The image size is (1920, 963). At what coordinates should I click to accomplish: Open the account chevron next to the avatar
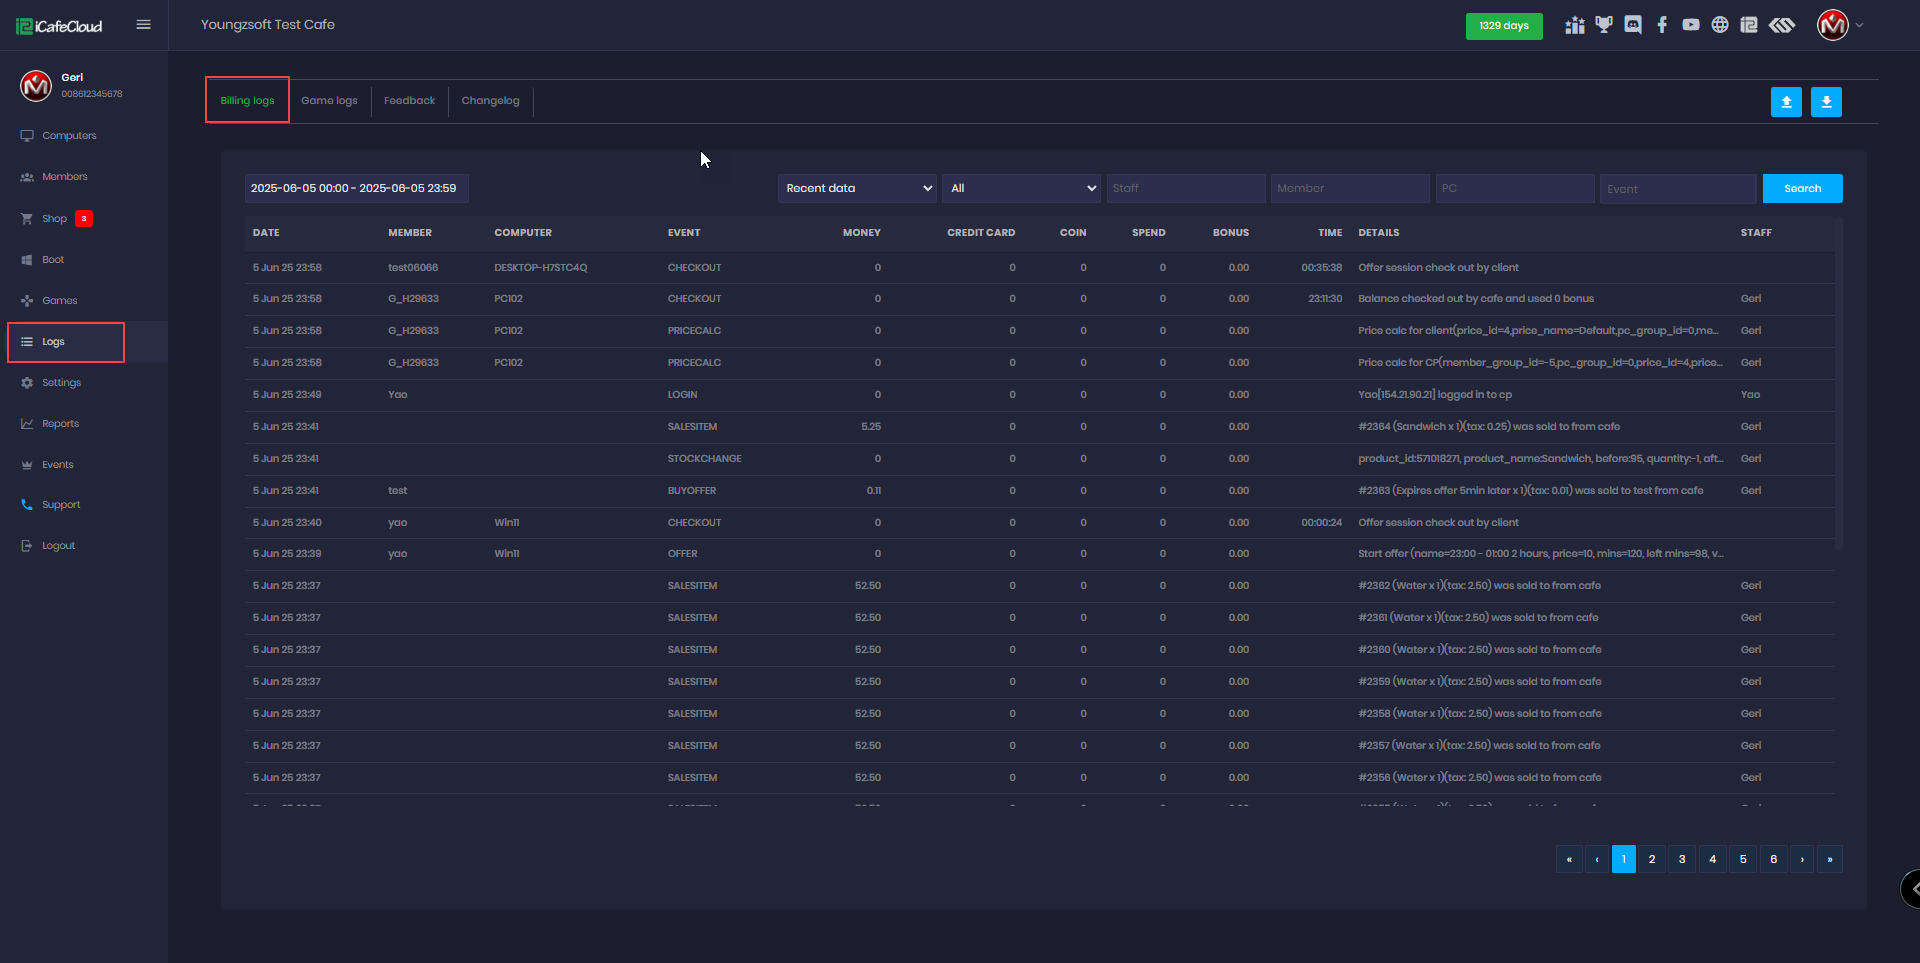1859,26
